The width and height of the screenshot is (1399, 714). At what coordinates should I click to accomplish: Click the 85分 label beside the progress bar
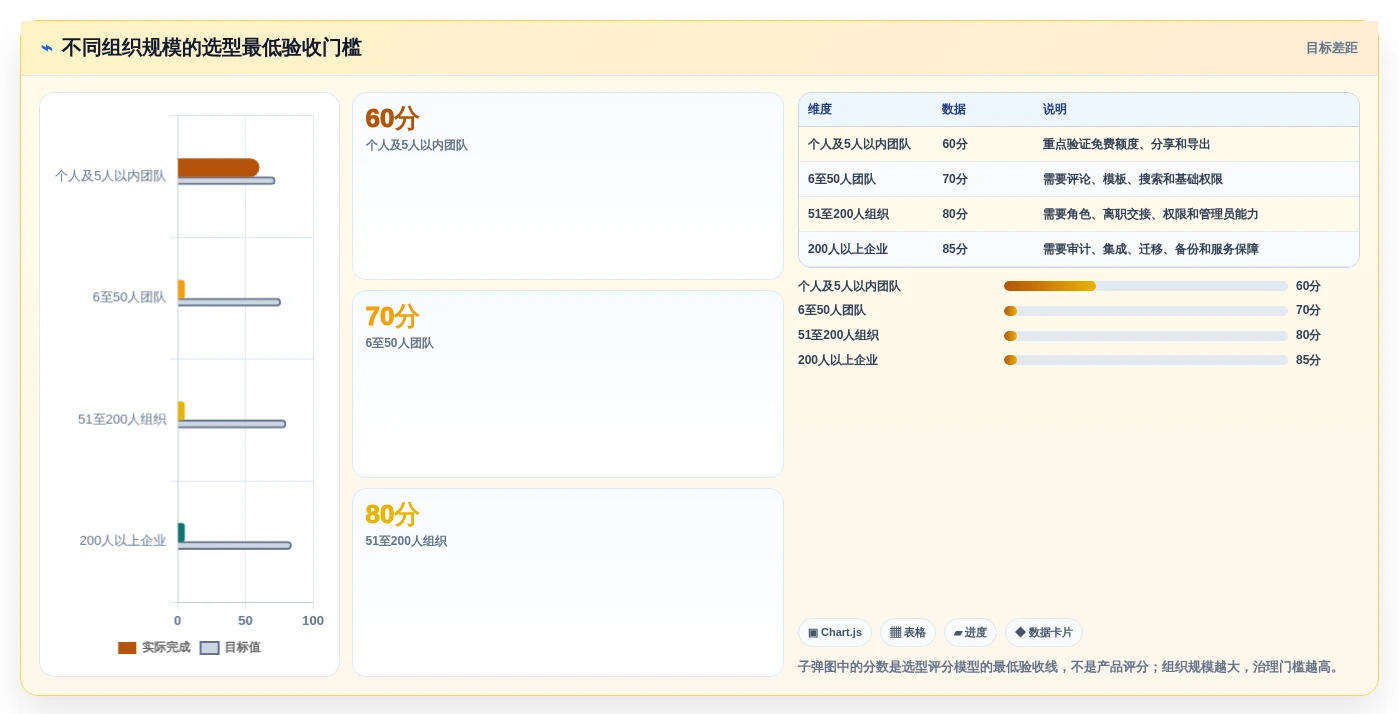click(1308, 360)
